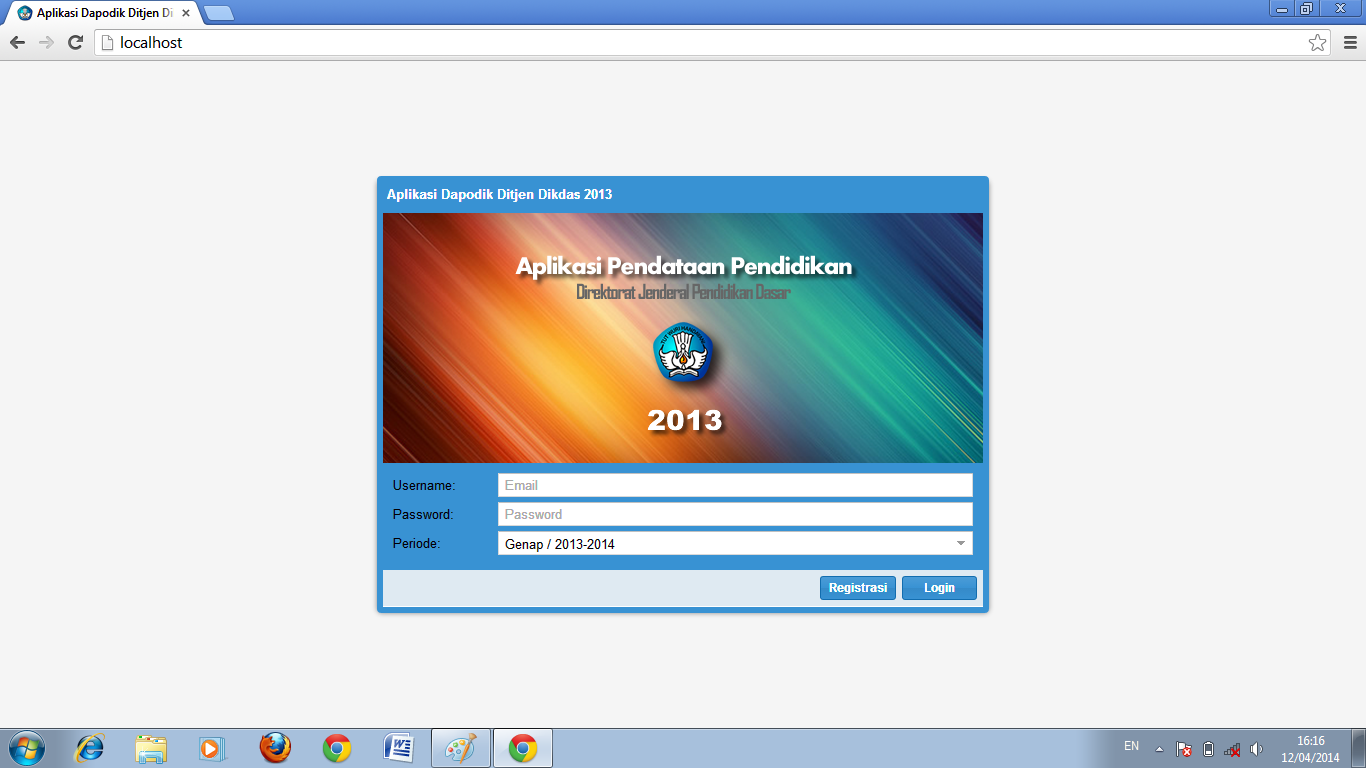This screenshot has height=768, width=1366.
Task: Click the Tut Wuri Handayani logo
Action: (x=684, y=352)
